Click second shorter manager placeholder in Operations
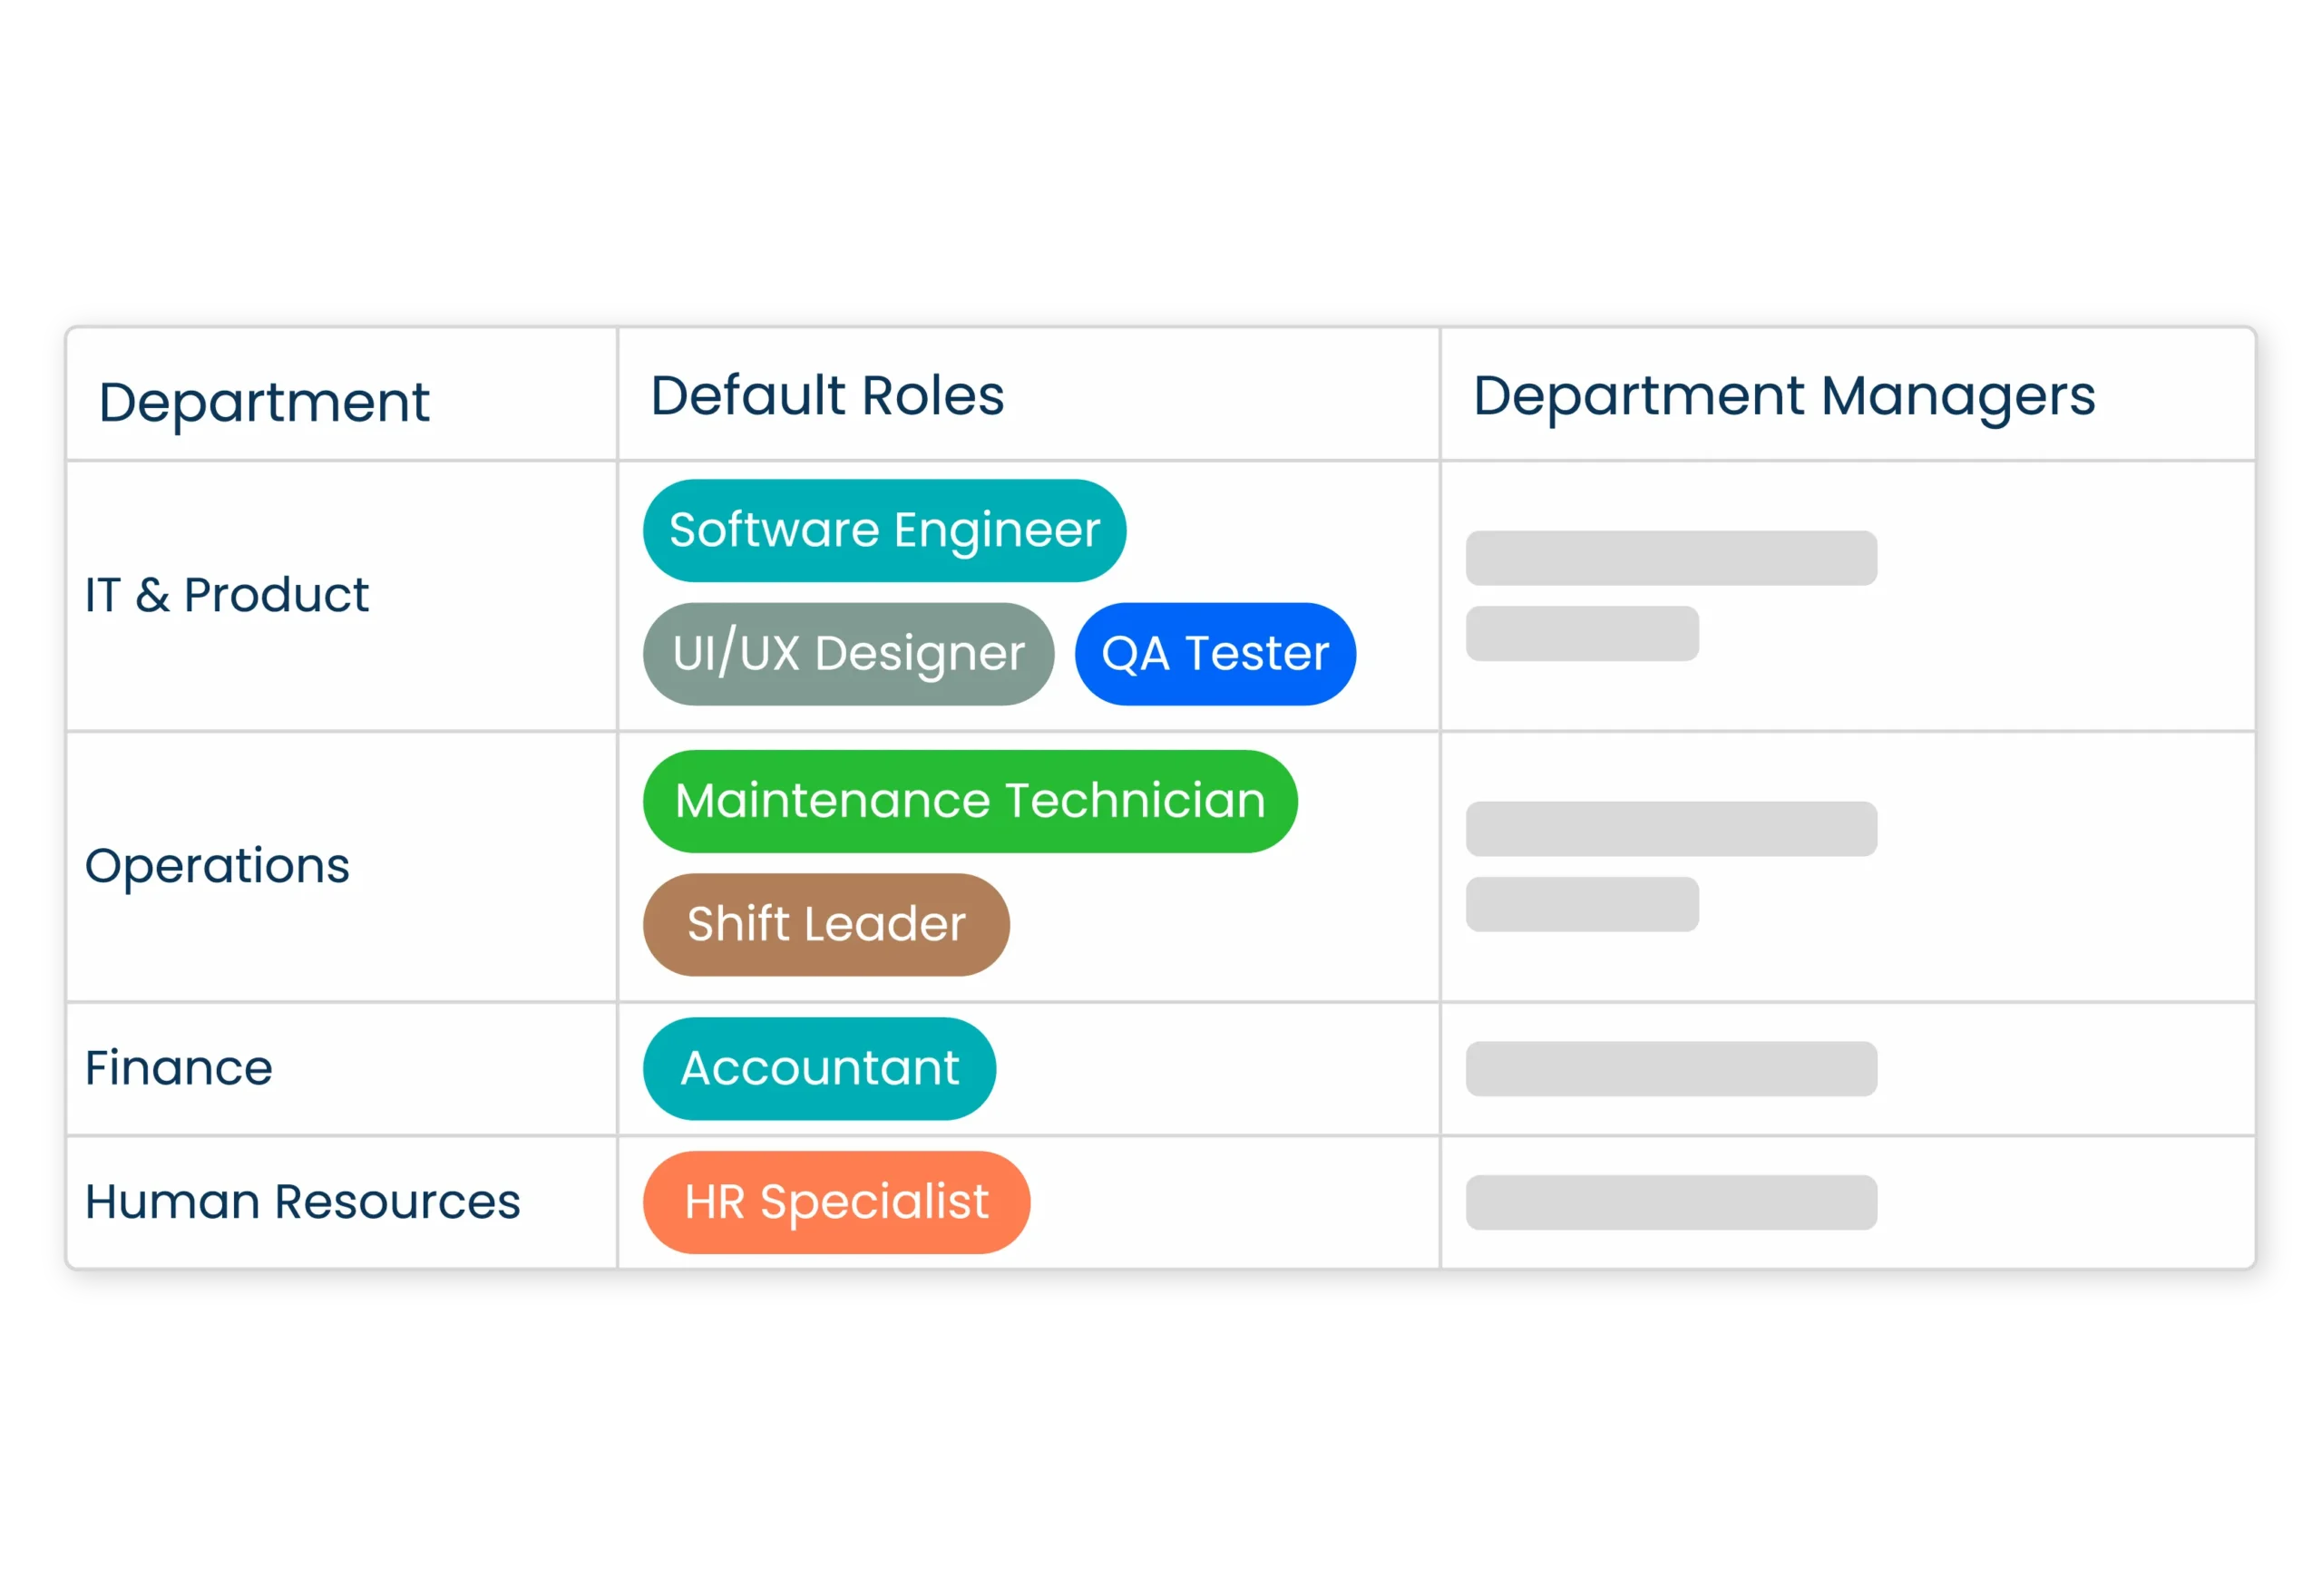The height and width of the screenshot is (1596, 2322). (x=1581, y=904)
